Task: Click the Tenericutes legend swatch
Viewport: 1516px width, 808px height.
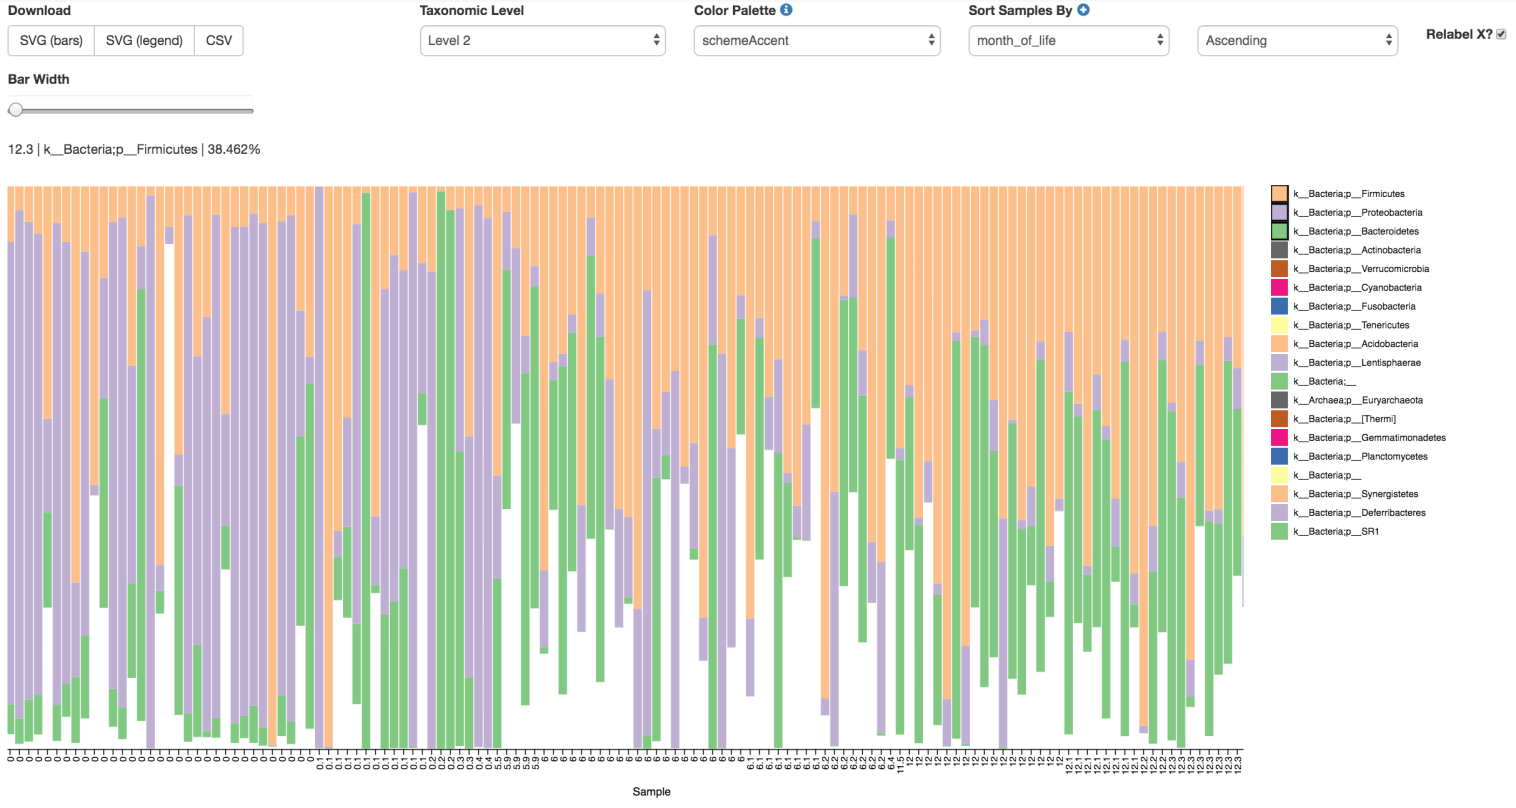Action: point(1279,325)
